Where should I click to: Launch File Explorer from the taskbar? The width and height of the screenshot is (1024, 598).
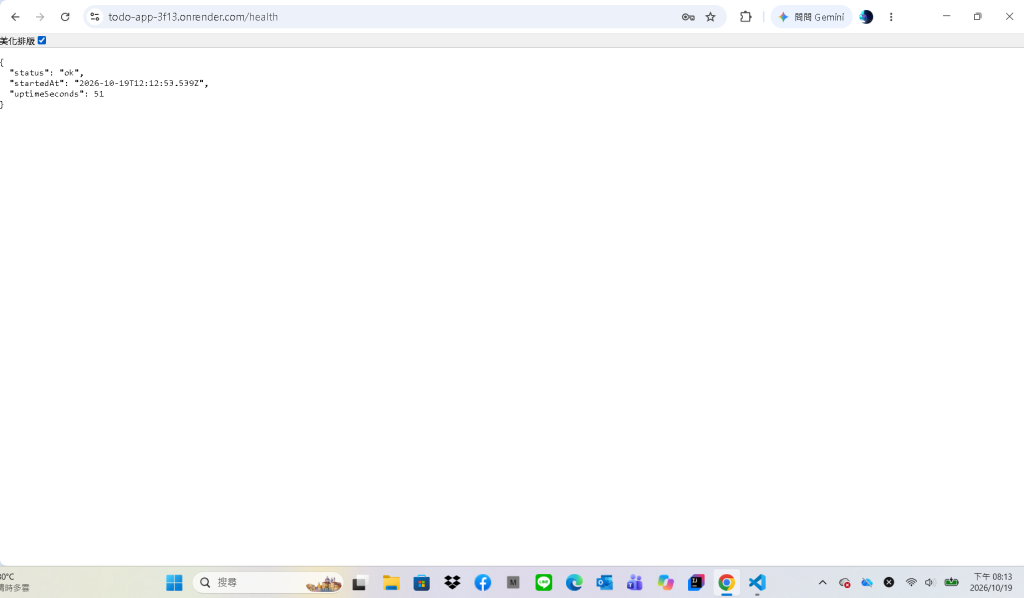coord(391,582)
